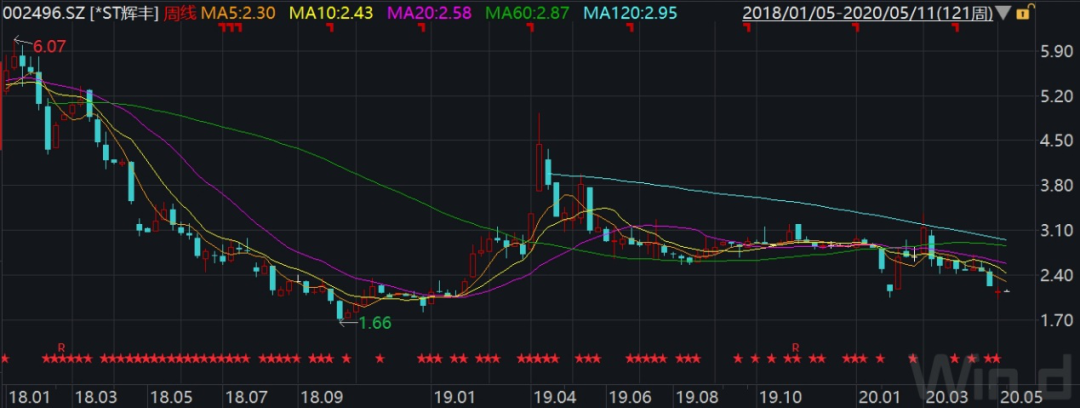The height and width of the screenshot is (408, 1080).
Task: Click red event flag nearest the 5.90 label
Action: [x=955, y=27]
